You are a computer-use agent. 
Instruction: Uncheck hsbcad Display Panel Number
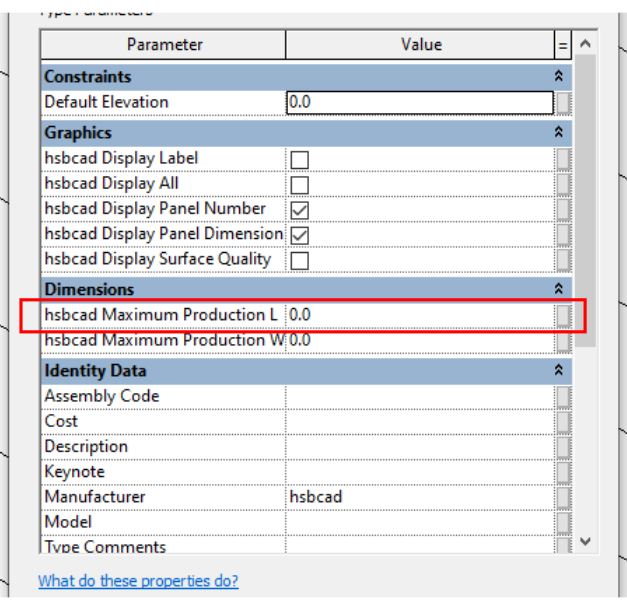[299, 209]
